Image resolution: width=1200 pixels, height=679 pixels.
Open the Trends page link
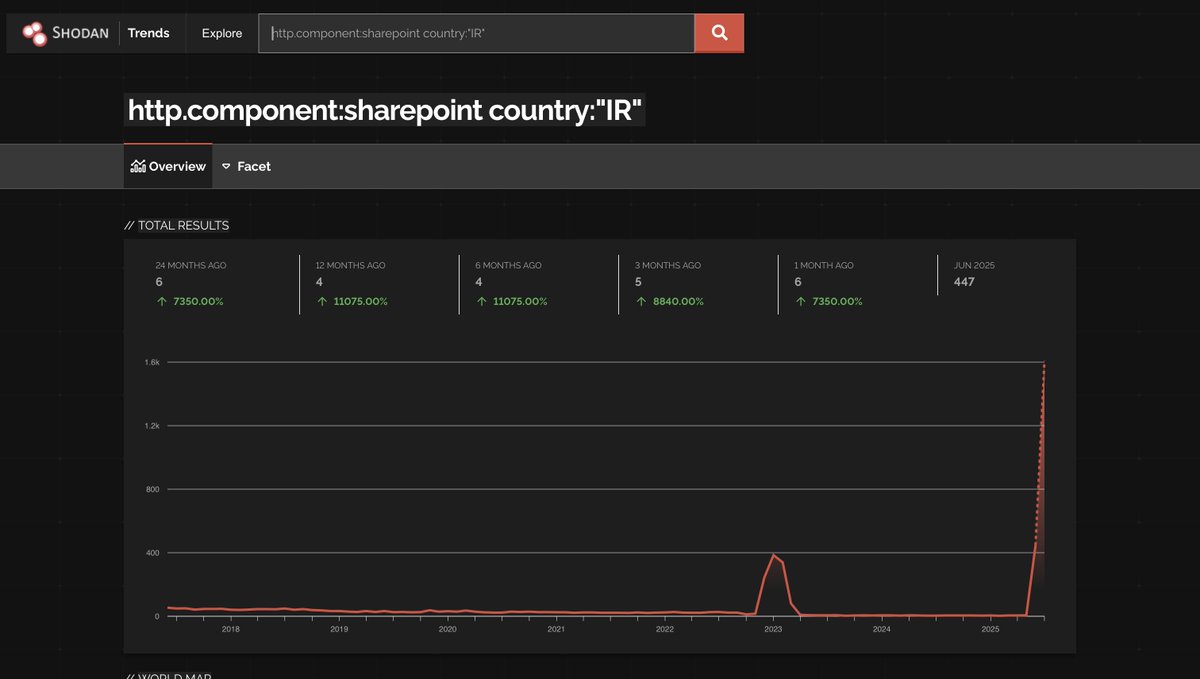click(x=149, y=33)
